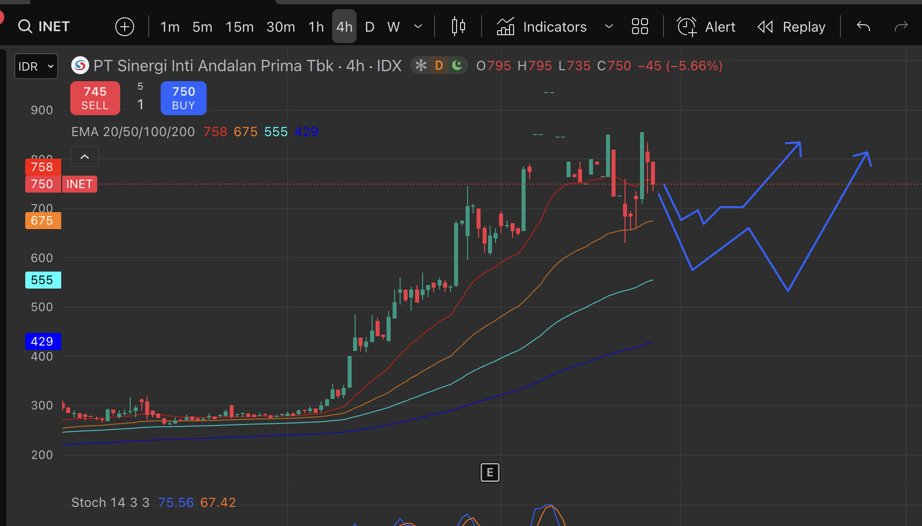
Task: Click the quantity value 1 between Sell and Buy
Action: pyautogui.click(x=140, y=105)
